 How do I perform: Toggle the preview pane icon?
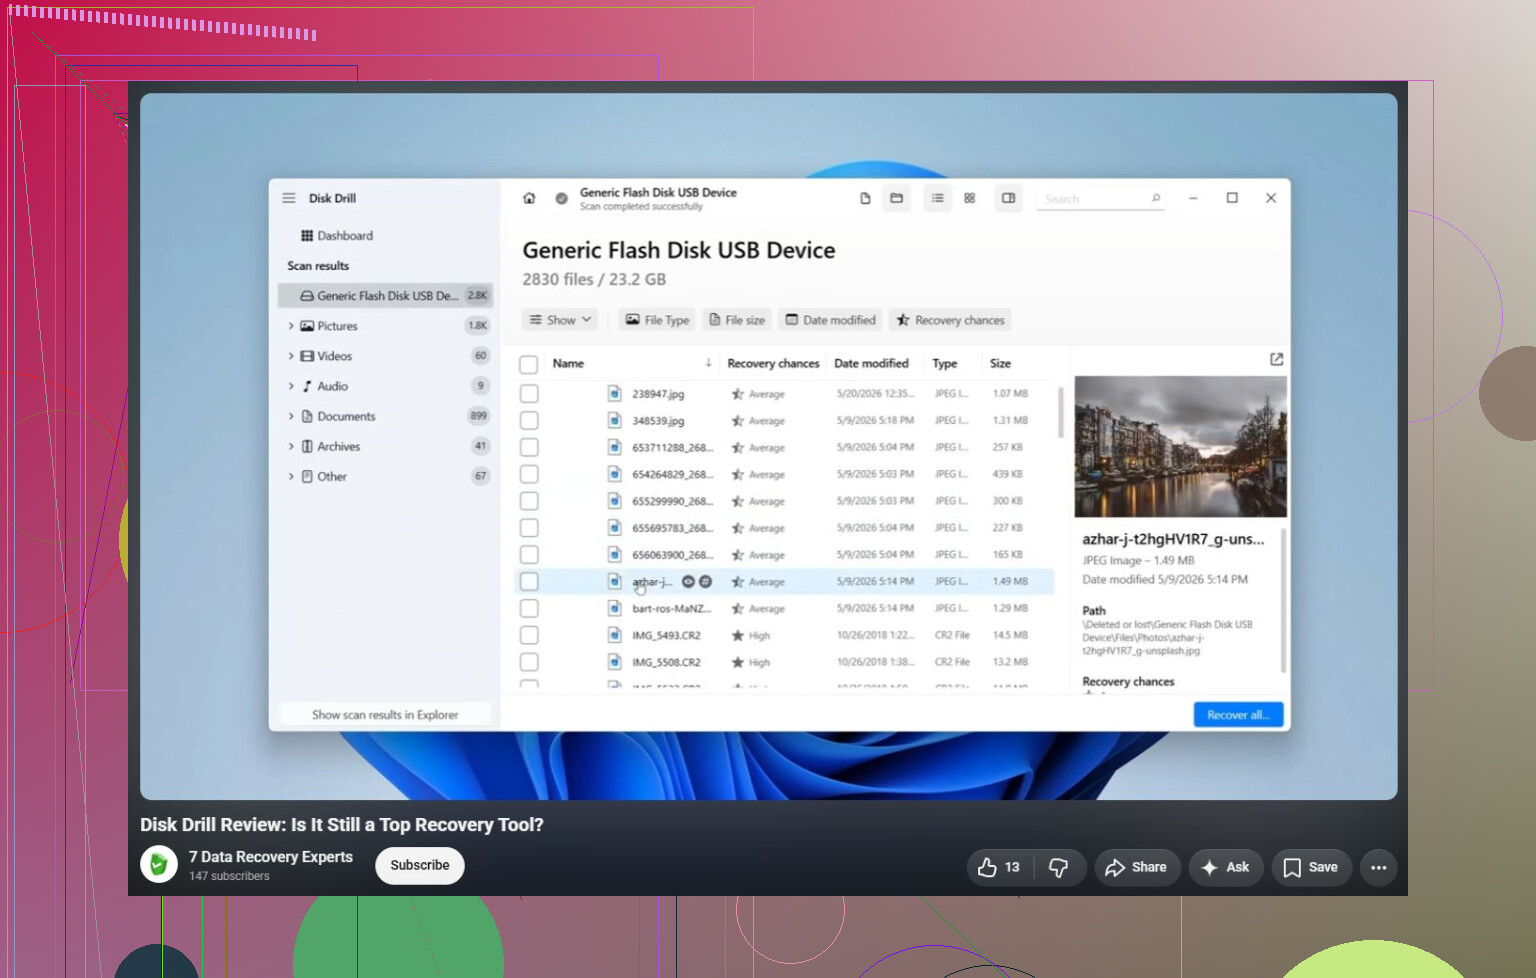coord(1009,198)
